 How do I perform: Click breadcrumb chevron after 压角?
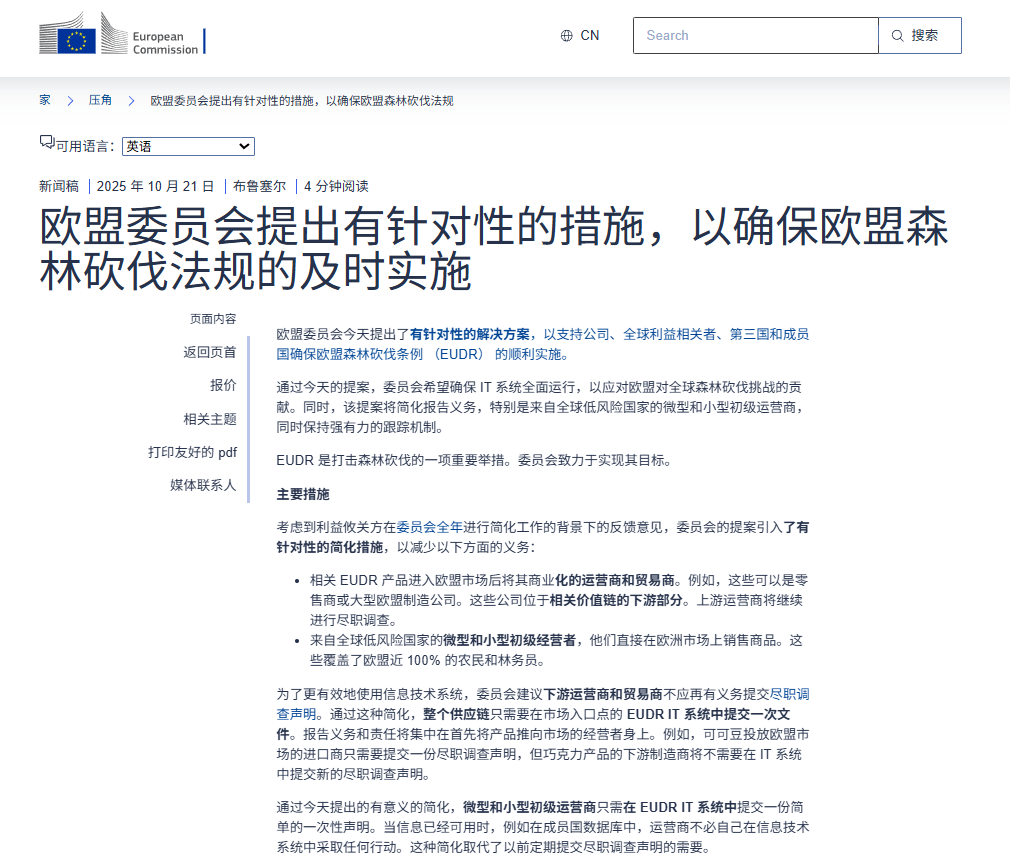click(x=131, y=101)
